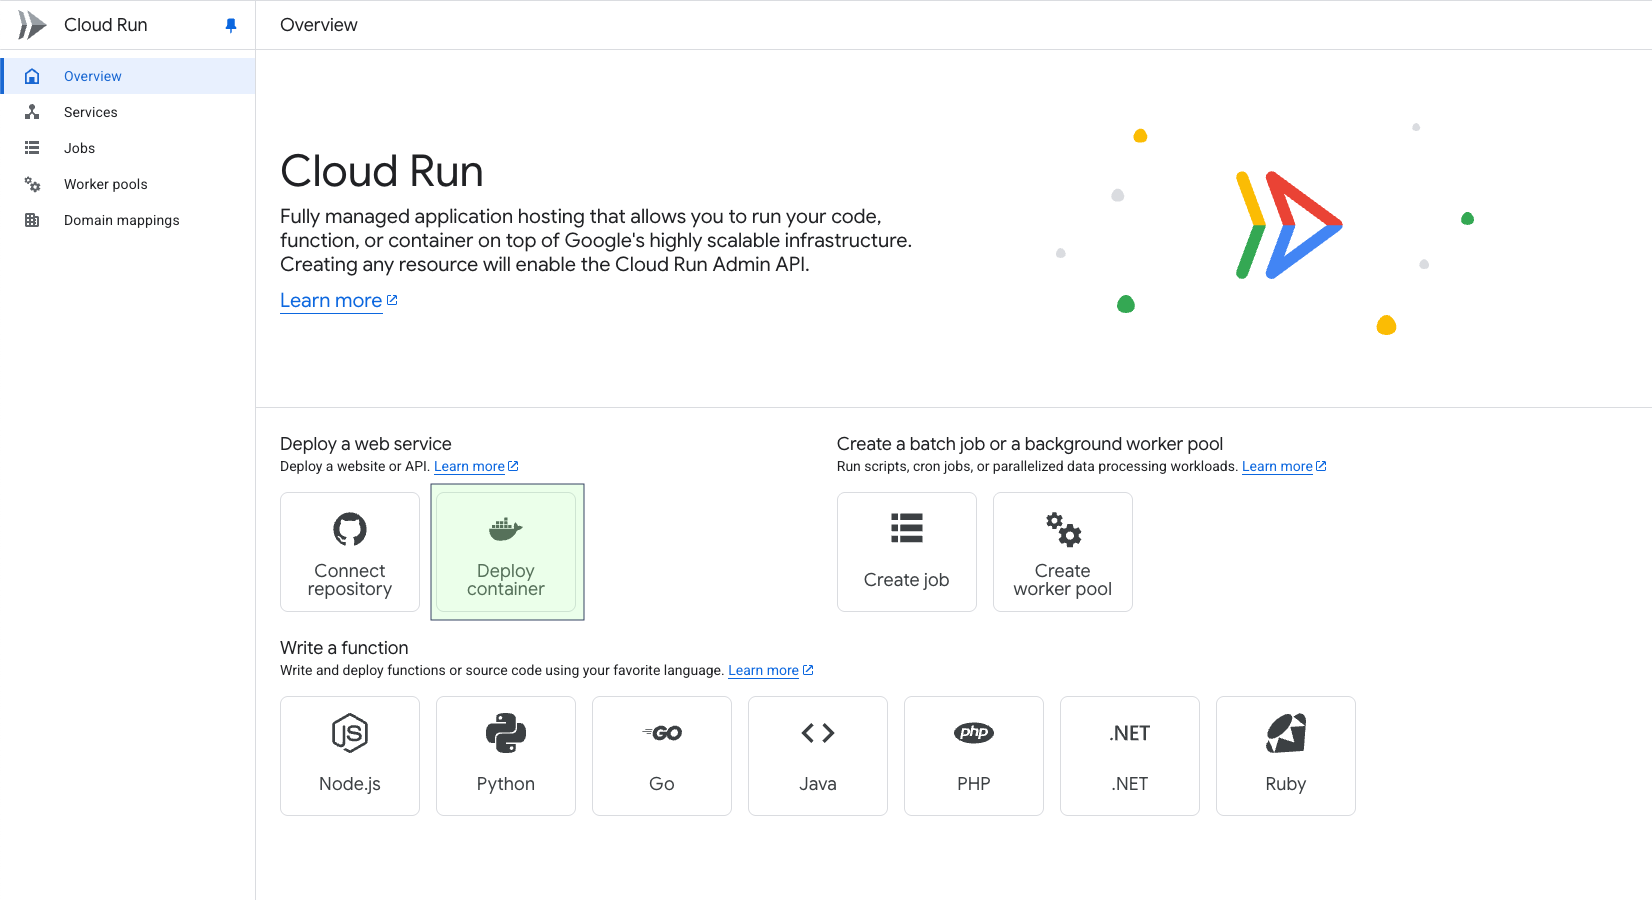Select the Go language card

pyautogui.click(x=662, y=756)
